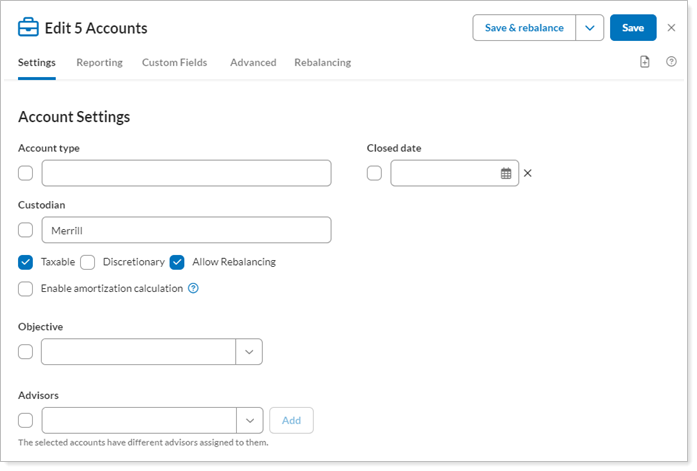Viewport: 697px width, 471px height.
Task: Tick the checkbox beside the Custodian field
Action: pyautogui.click(x=26, y=231)
